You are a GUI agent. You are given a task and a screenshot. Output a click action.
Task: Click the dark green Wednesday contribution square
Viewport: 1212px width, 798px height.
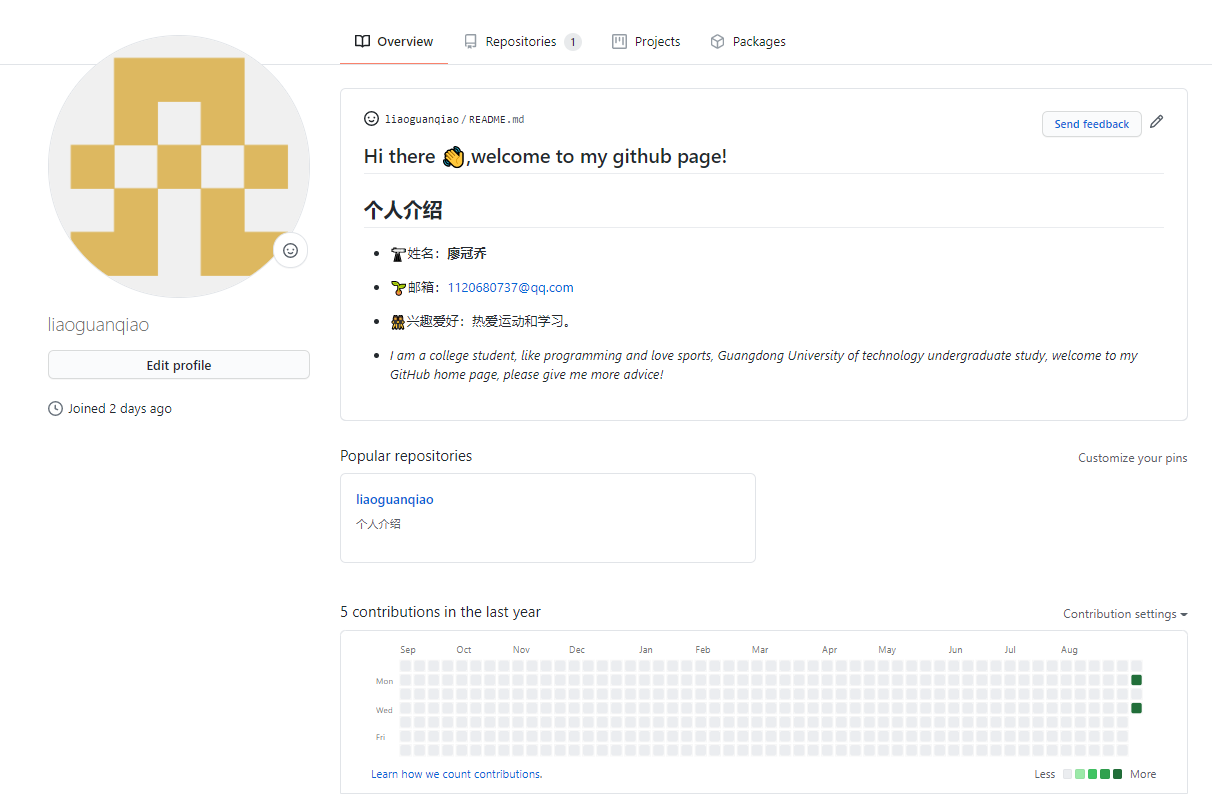point(1136,708)
